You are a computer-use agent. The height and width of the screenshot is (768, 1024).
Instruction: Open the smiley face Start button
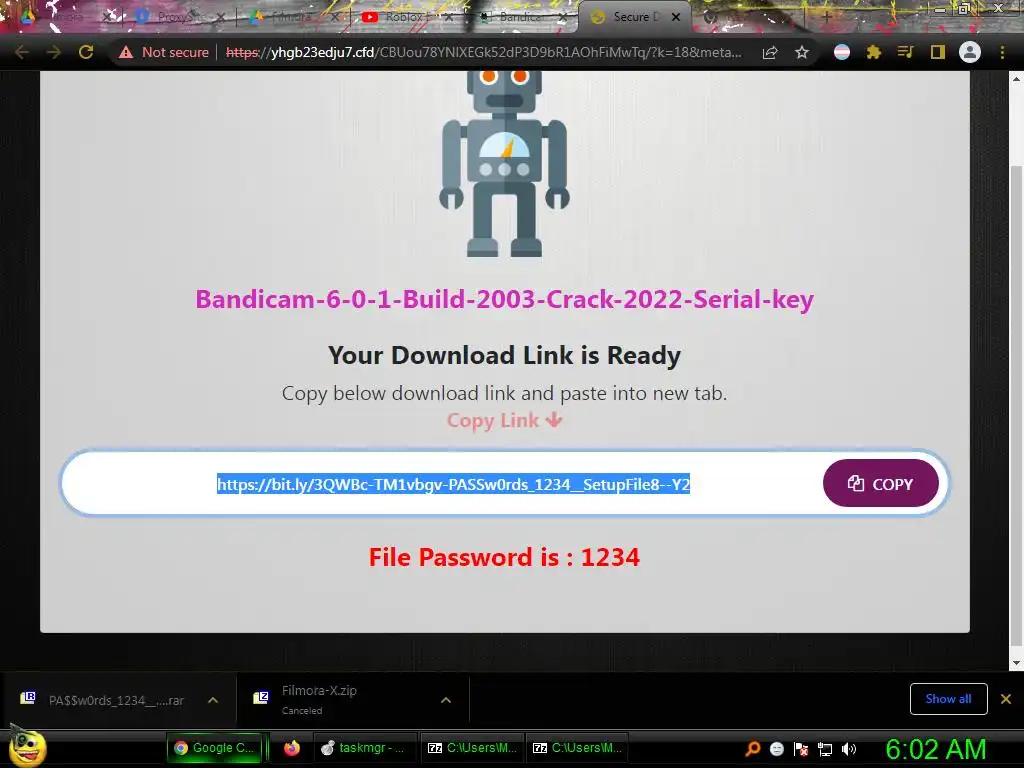27,748
